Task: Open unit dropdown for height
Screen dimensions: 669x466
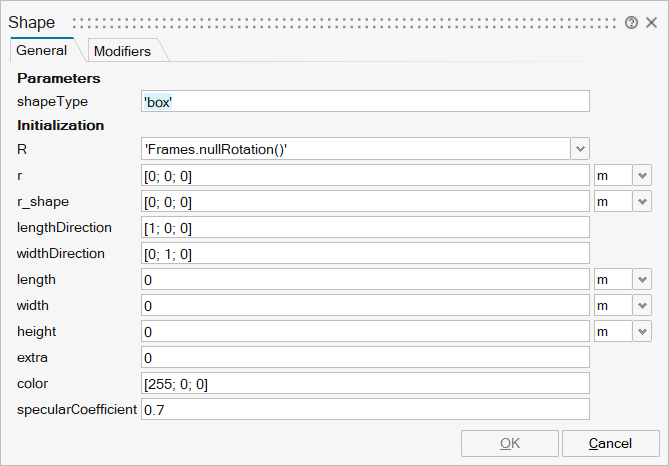Action: click(x=643, y=331)
